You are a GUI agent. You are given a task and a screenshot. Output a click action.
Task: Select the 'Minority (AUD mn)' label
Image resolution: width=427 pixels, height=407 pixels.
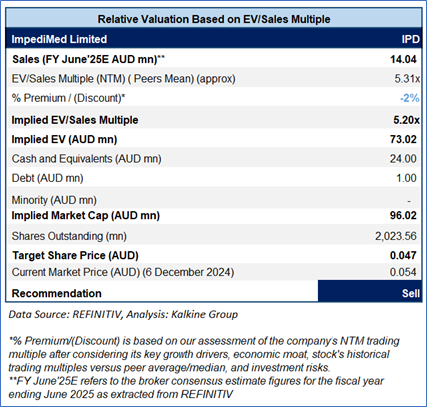coord(54,200)
